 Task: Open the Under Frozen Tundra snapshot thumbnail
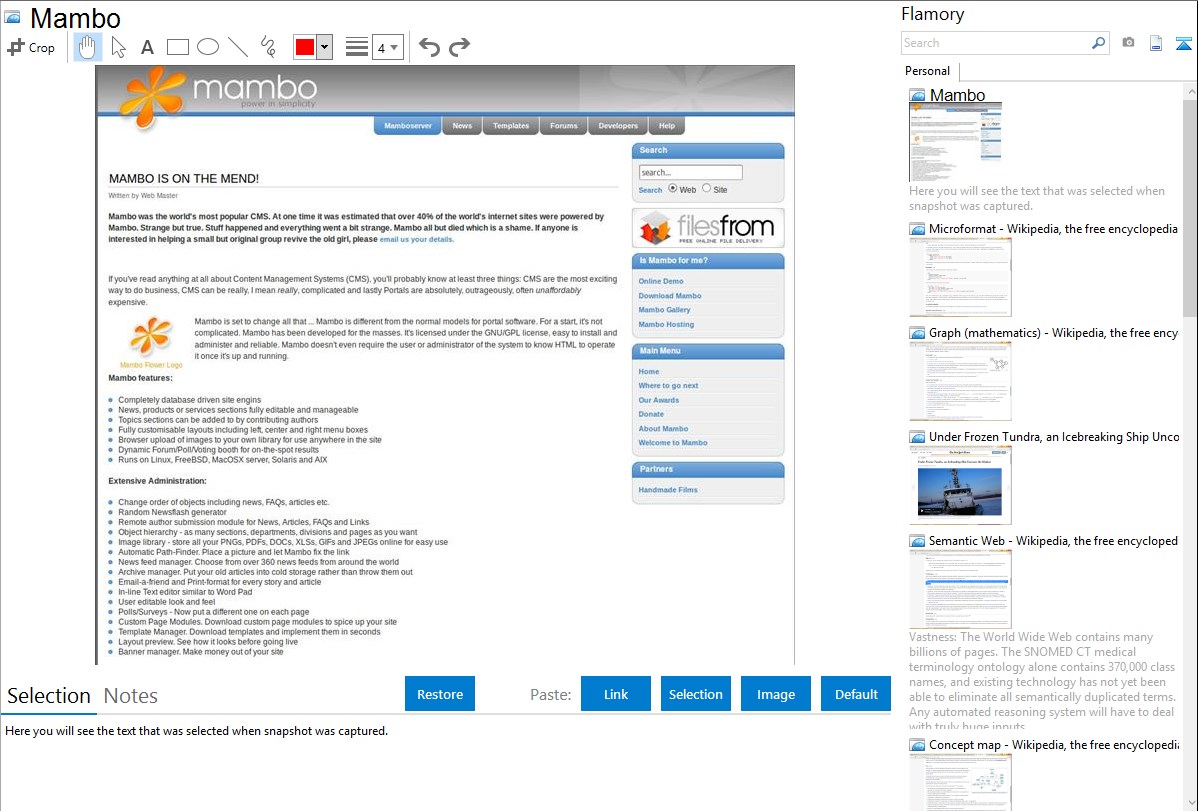pos(960,485)
